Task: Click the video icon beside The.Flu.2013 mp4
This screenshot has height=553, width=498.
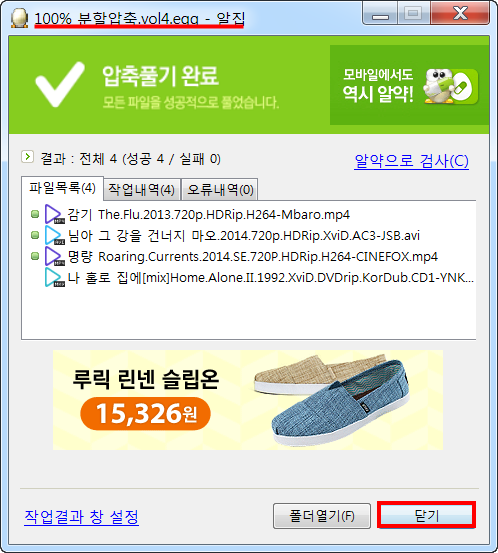Action: 55,214
